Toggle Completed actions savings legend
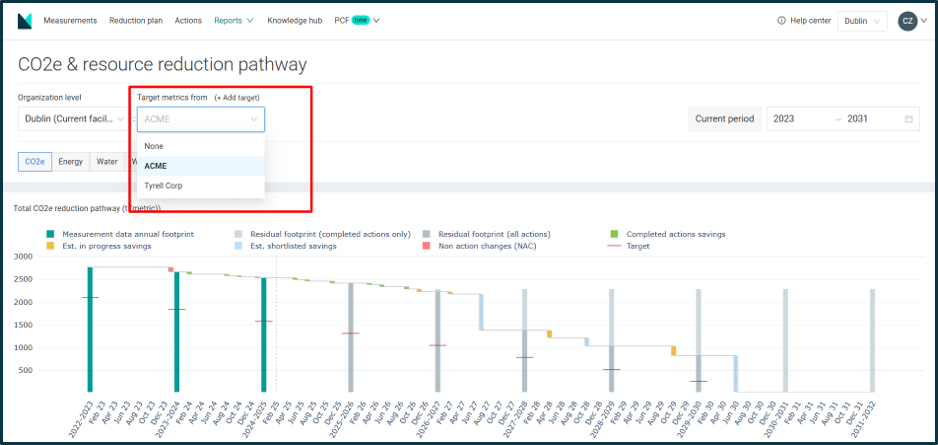The height and width of the screenshot is (445, 938). (x=668, y=234)
